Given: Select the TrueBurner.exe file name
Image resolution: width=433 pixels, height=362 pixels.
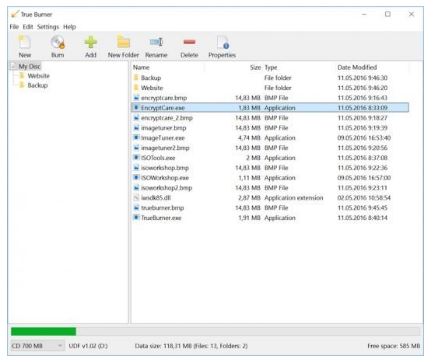Looking at the screenshot, I should [x=161, y=218].
